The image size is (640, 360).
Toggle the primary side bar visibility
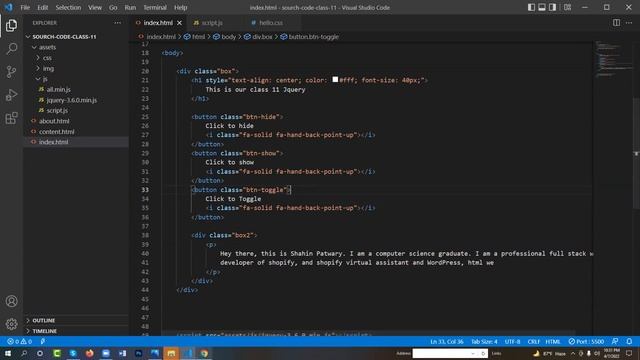531,7
